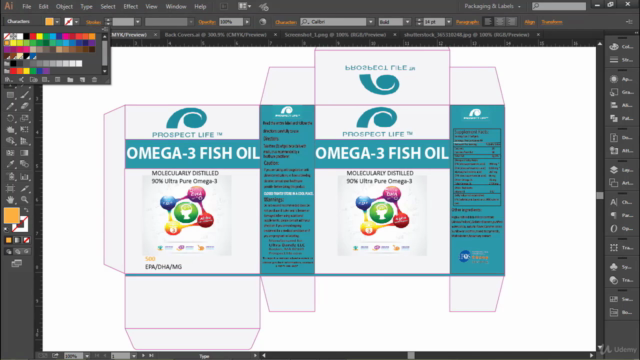The image size is (640, 360).
Task: Expand Calibri font family dropdown
Action: click(371, 22)
